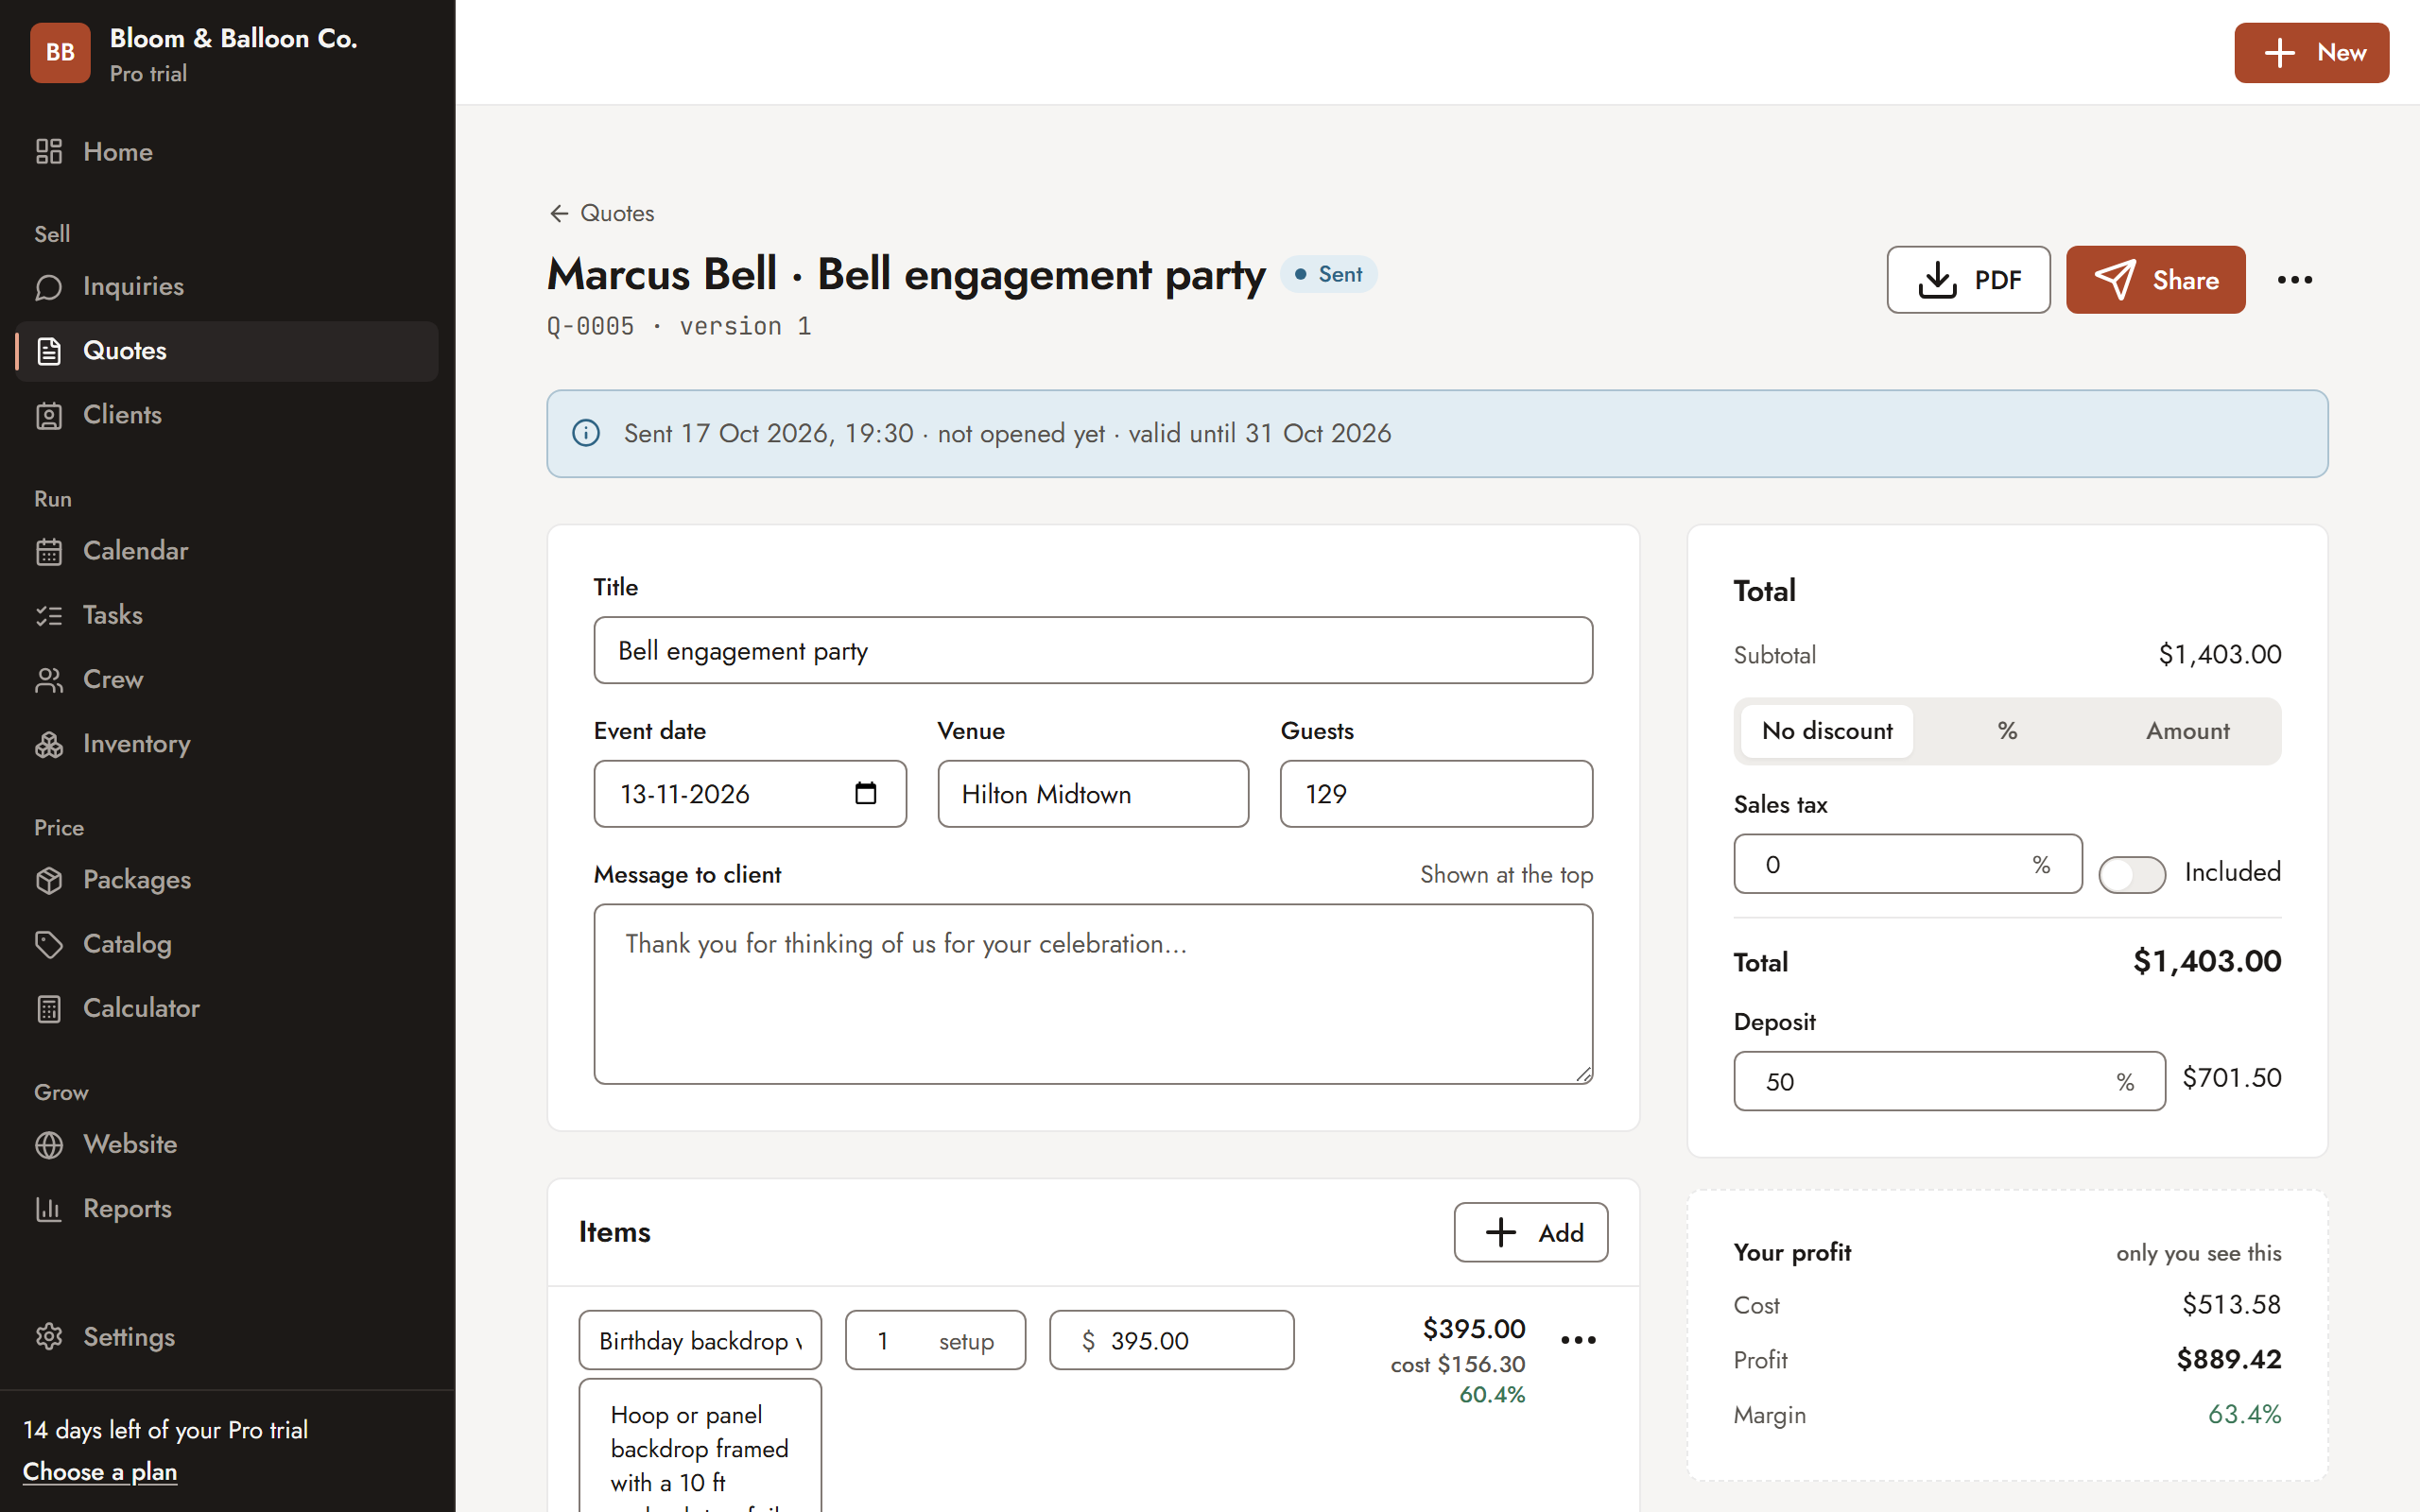Edit the Sales tax percentage field
The height and width of the screenshot is (1512, 2420).
pyautogui.click(x=1907, y=864)
